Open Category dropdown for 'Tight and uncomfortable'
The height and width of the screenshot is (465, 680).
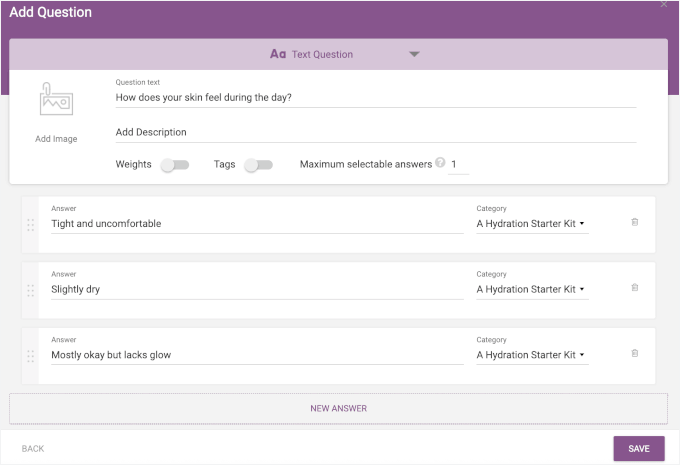531,224
